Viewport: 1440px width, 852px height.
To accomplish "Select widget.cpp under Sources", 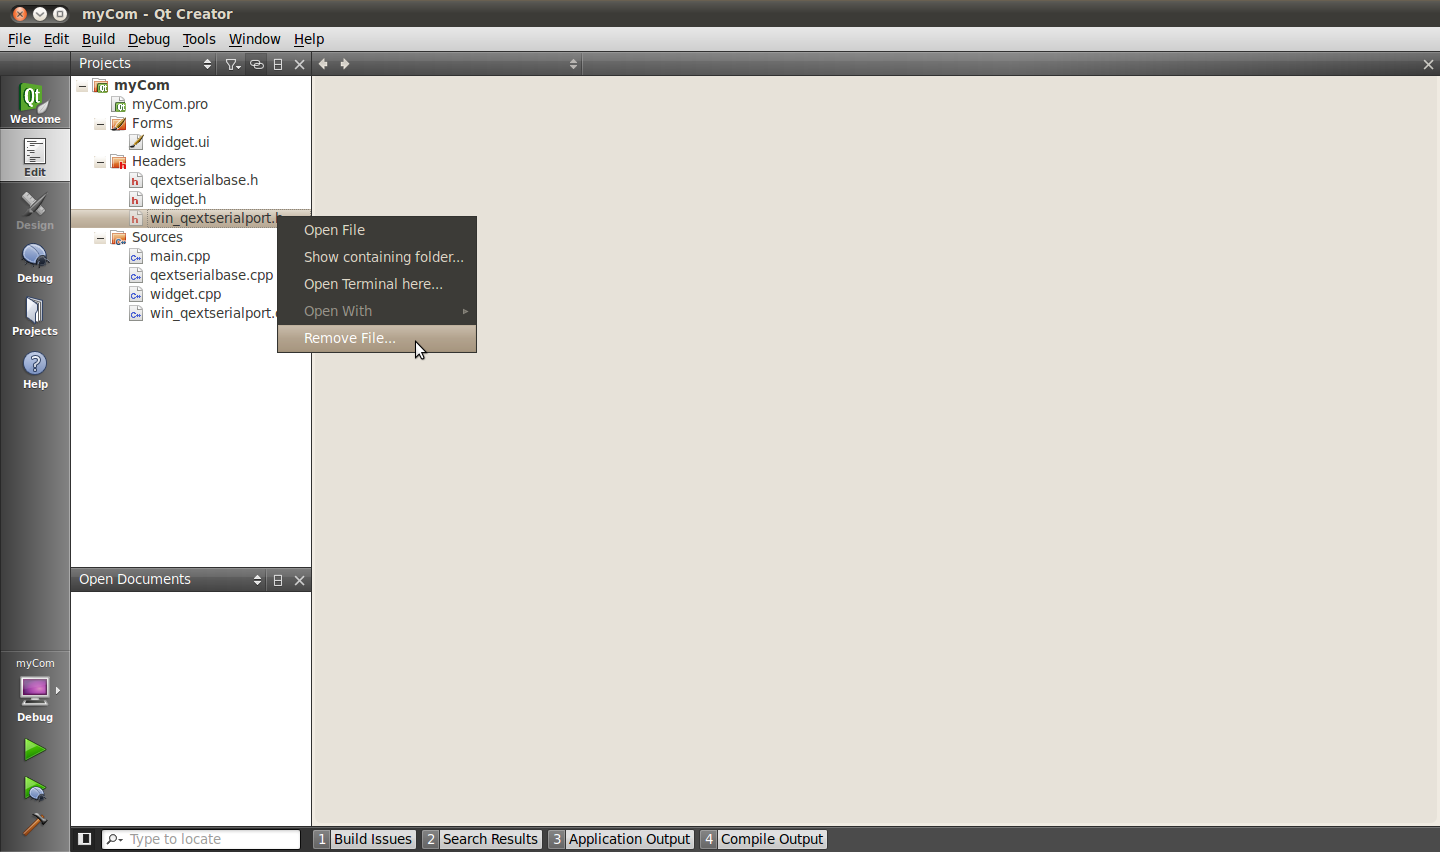I will (x=185, y=294).
